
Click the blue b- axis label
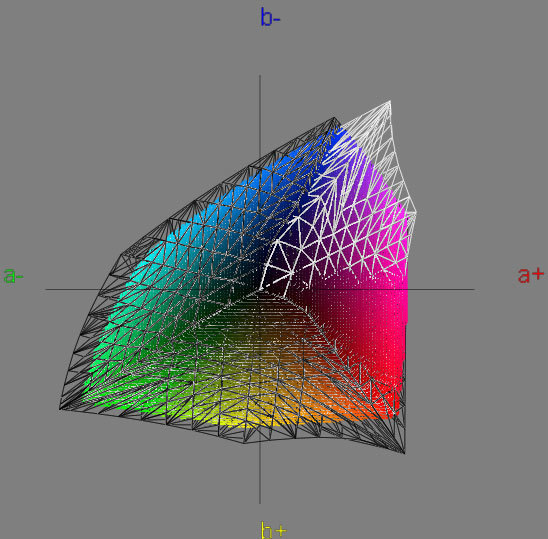pos(271,17)
